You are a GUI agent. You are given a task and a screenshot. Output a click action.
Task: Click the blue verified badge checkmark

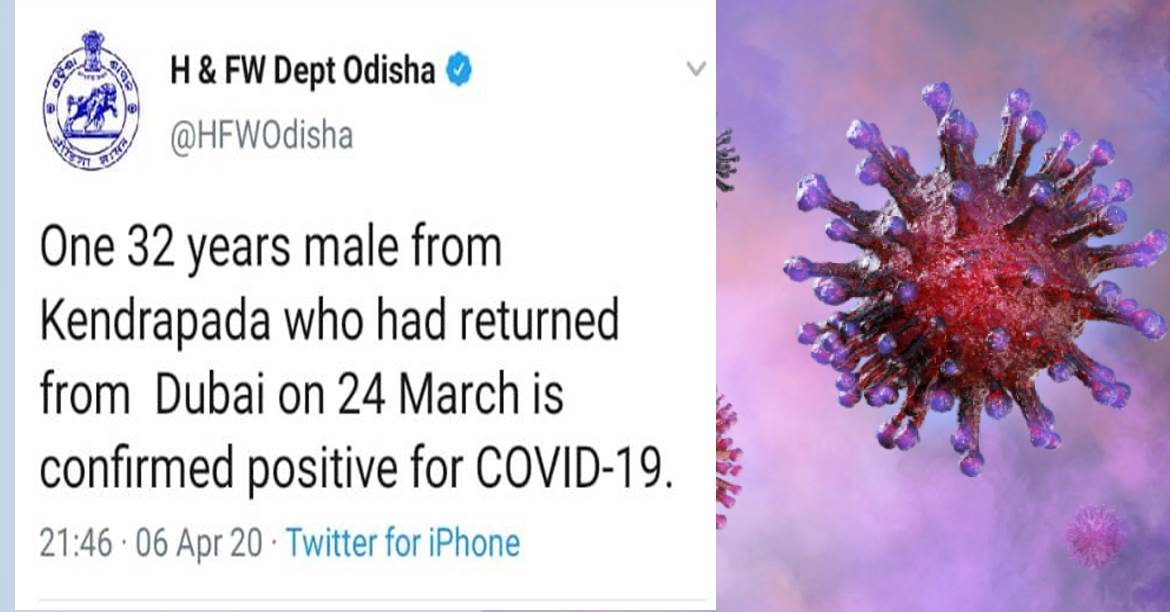pos(458,71)
